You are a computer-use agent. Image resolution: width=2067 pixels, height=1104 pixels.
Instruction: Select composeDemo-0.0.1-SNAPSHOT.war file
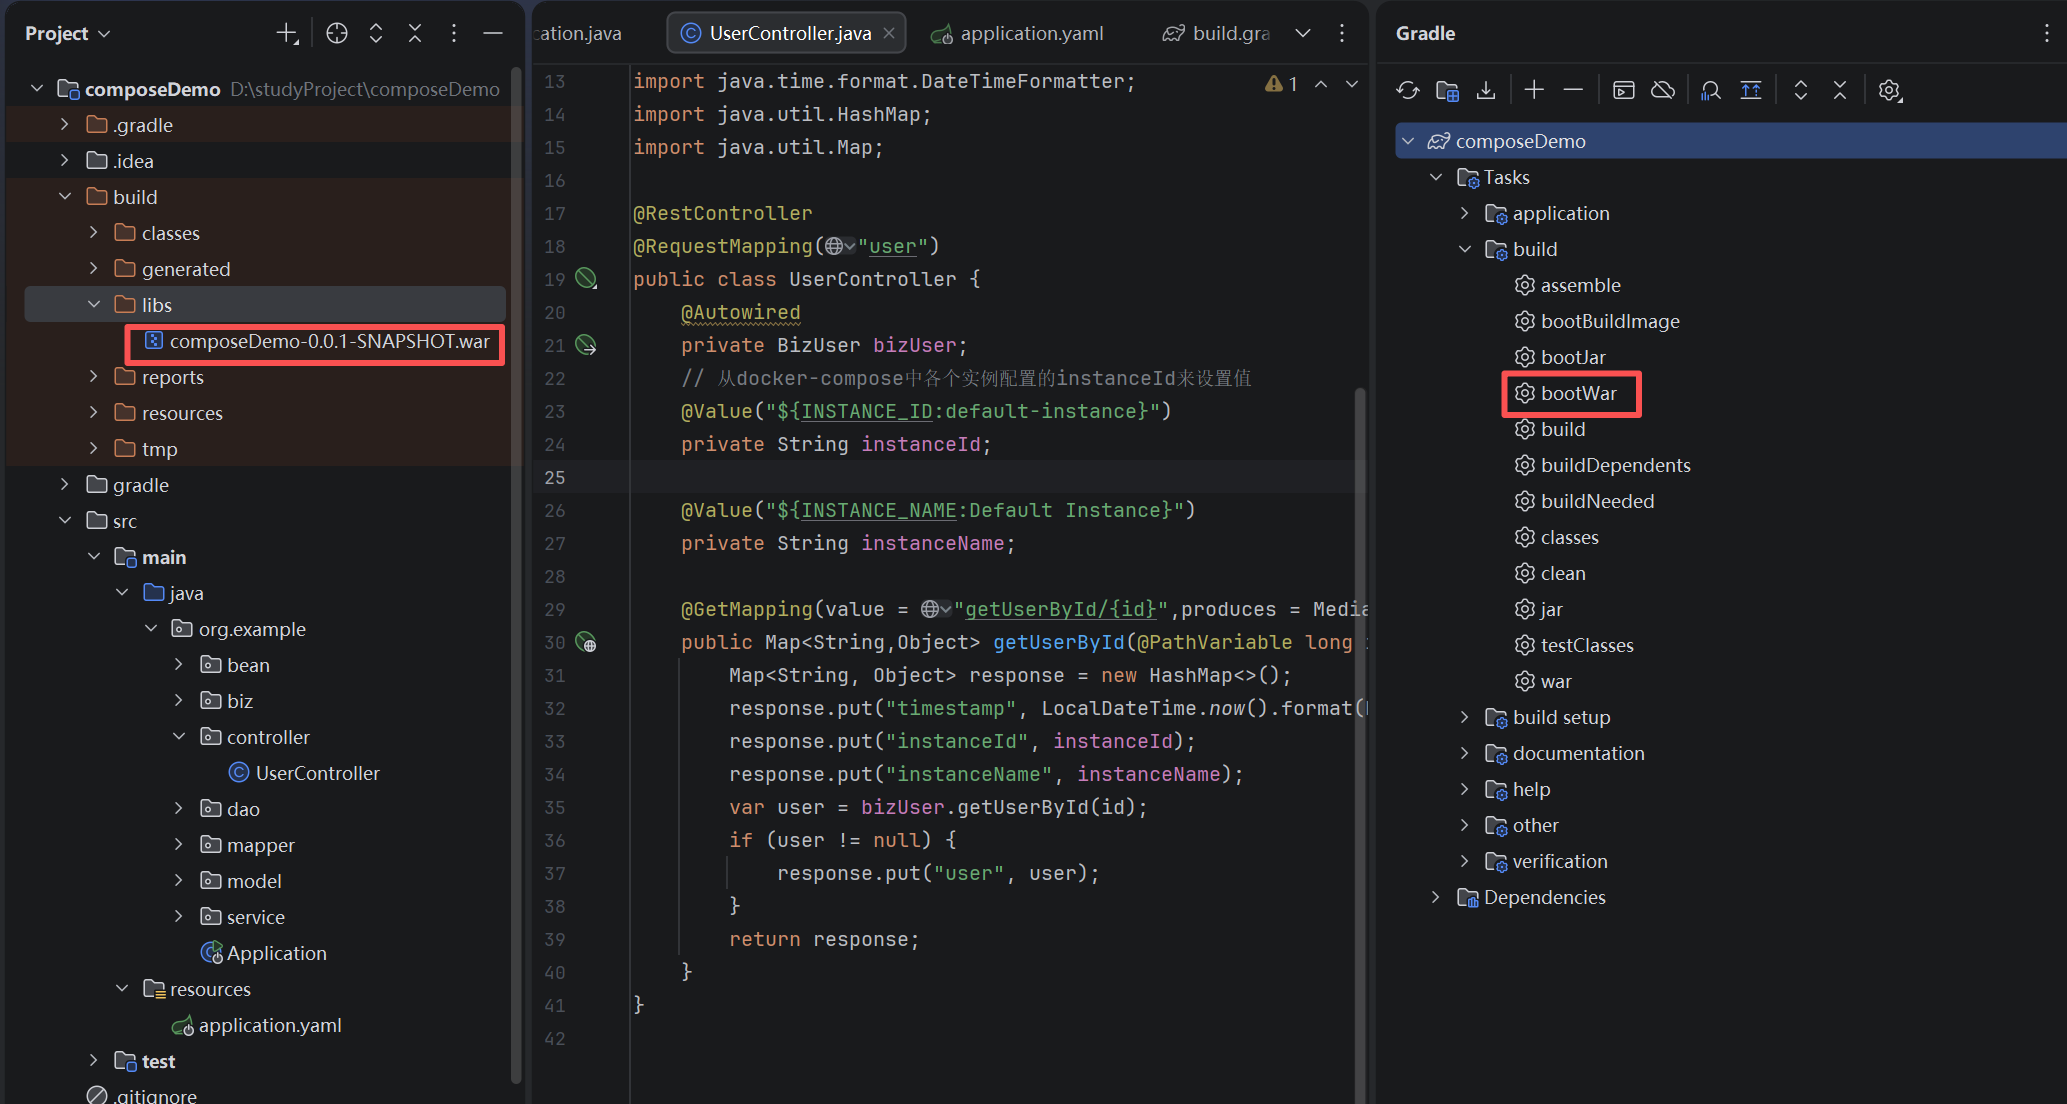pos(316,341)
